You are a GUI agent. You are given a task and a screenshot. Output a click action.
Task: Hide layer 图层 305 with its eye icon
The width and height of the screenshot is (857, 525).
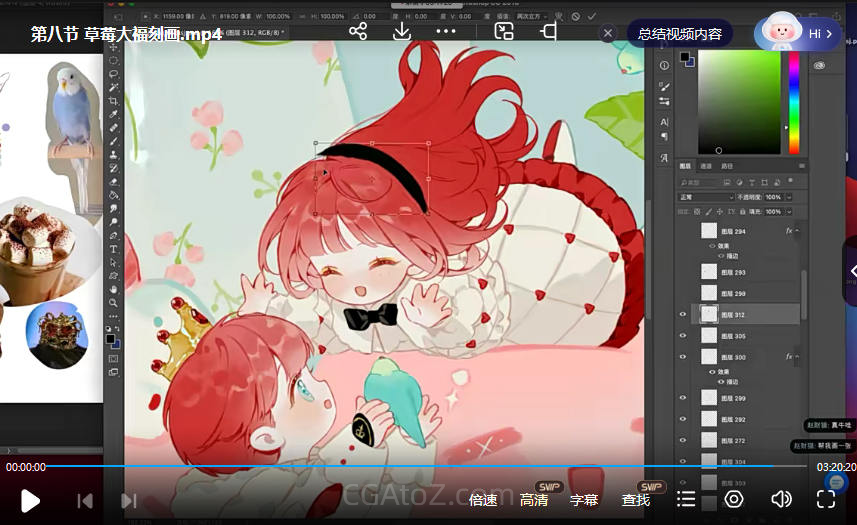683,336
